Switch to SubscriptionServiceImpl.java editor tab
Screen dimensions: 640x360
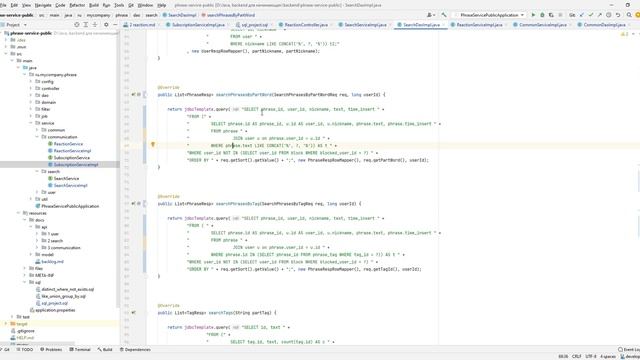coord(198,24)
